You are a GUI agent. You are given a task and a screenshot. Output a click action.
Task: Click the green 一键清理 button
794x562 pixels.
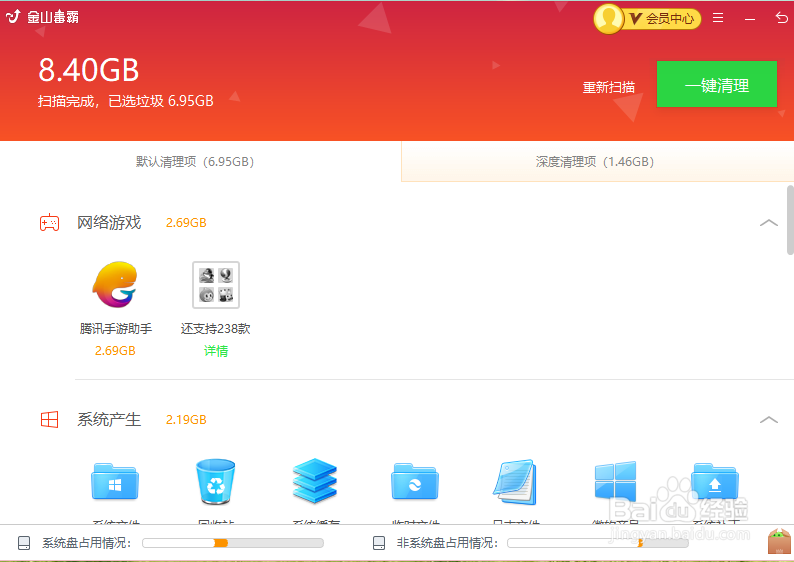click(x=717, y=84)
